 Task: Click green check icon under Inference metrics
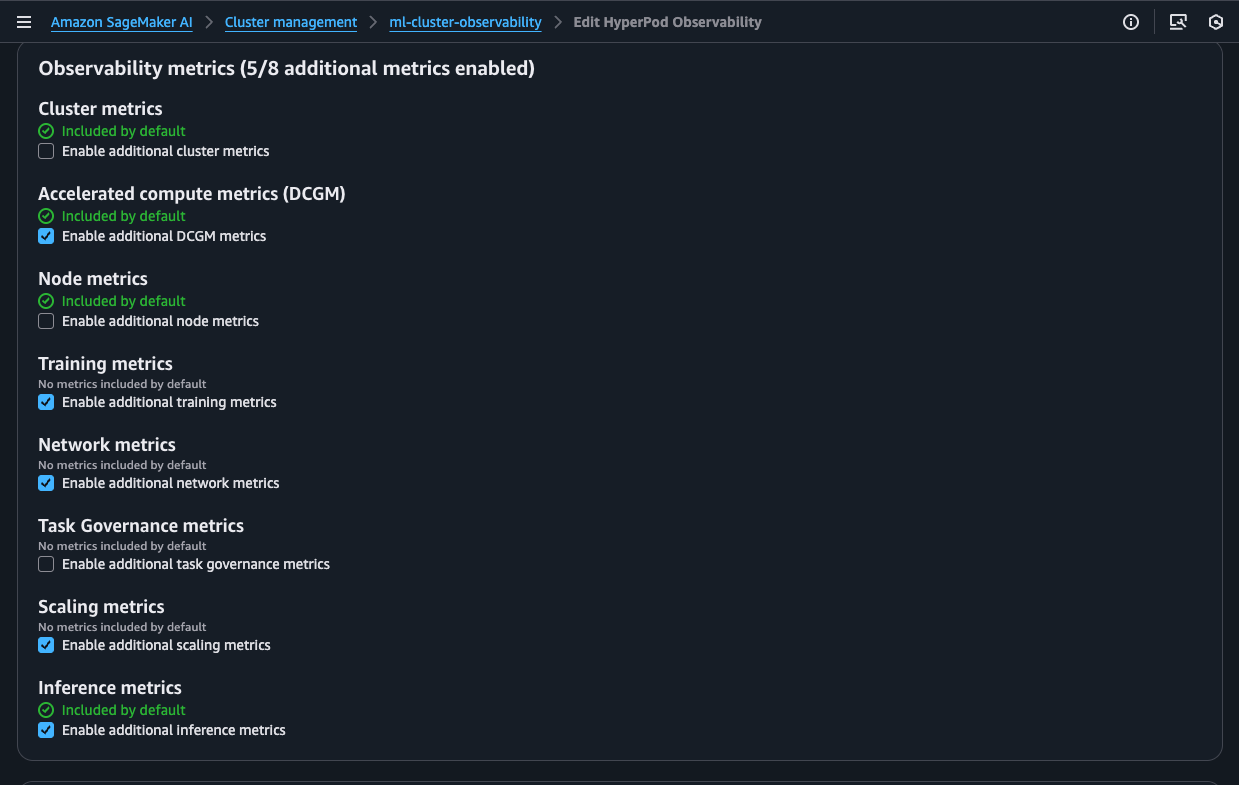tap(46, 710)
